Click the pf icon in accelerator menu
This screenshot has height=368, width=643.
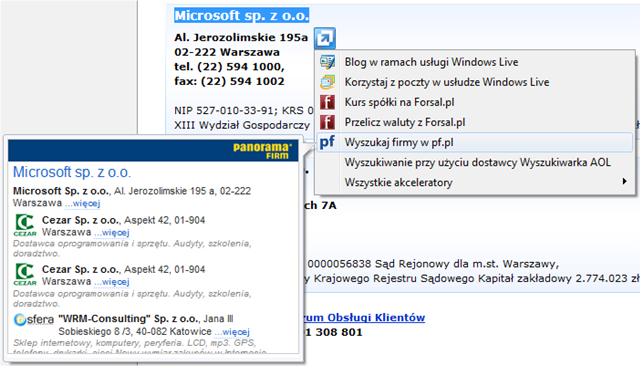[327, 142]
